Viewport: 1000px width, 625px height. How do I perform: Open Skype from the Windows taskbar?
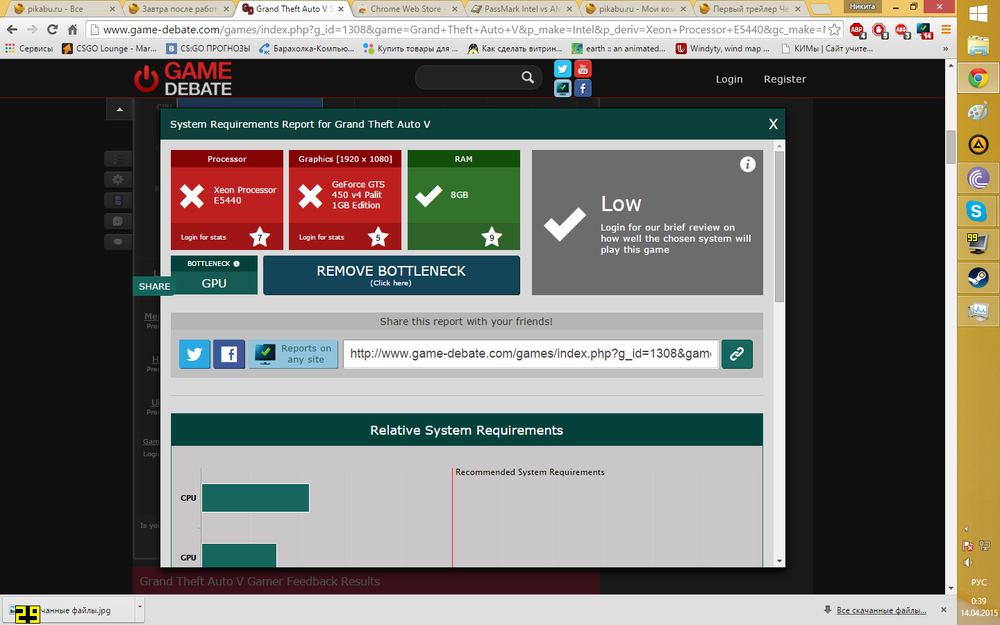977,211
